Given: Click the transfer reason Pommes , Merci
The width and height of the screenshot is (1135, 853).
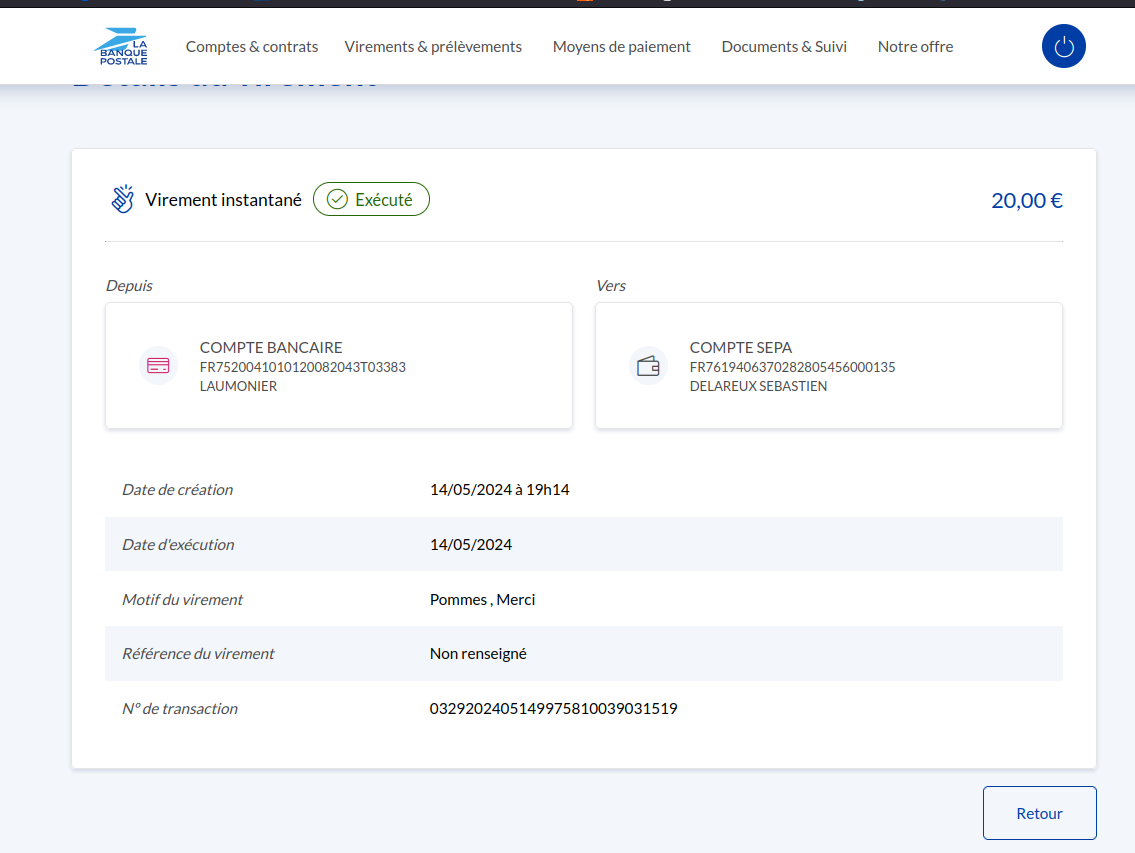Looking at the screenshot, I should pyautogui.click(x=482, y=600).
